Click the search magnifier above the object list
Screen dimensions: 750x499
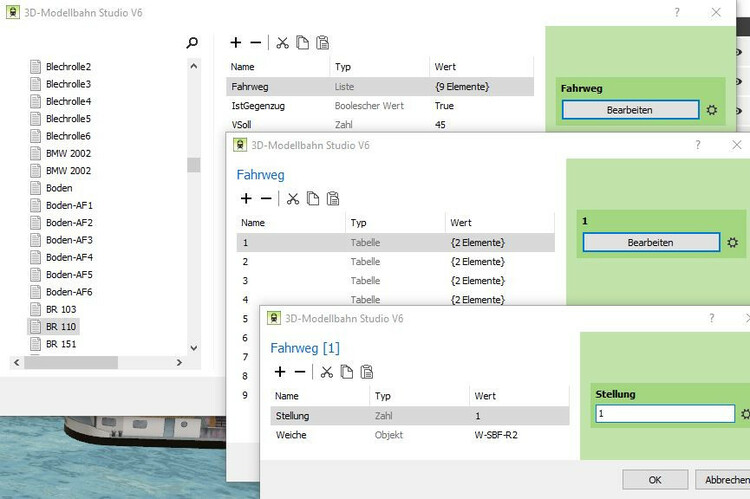[192, 43]
